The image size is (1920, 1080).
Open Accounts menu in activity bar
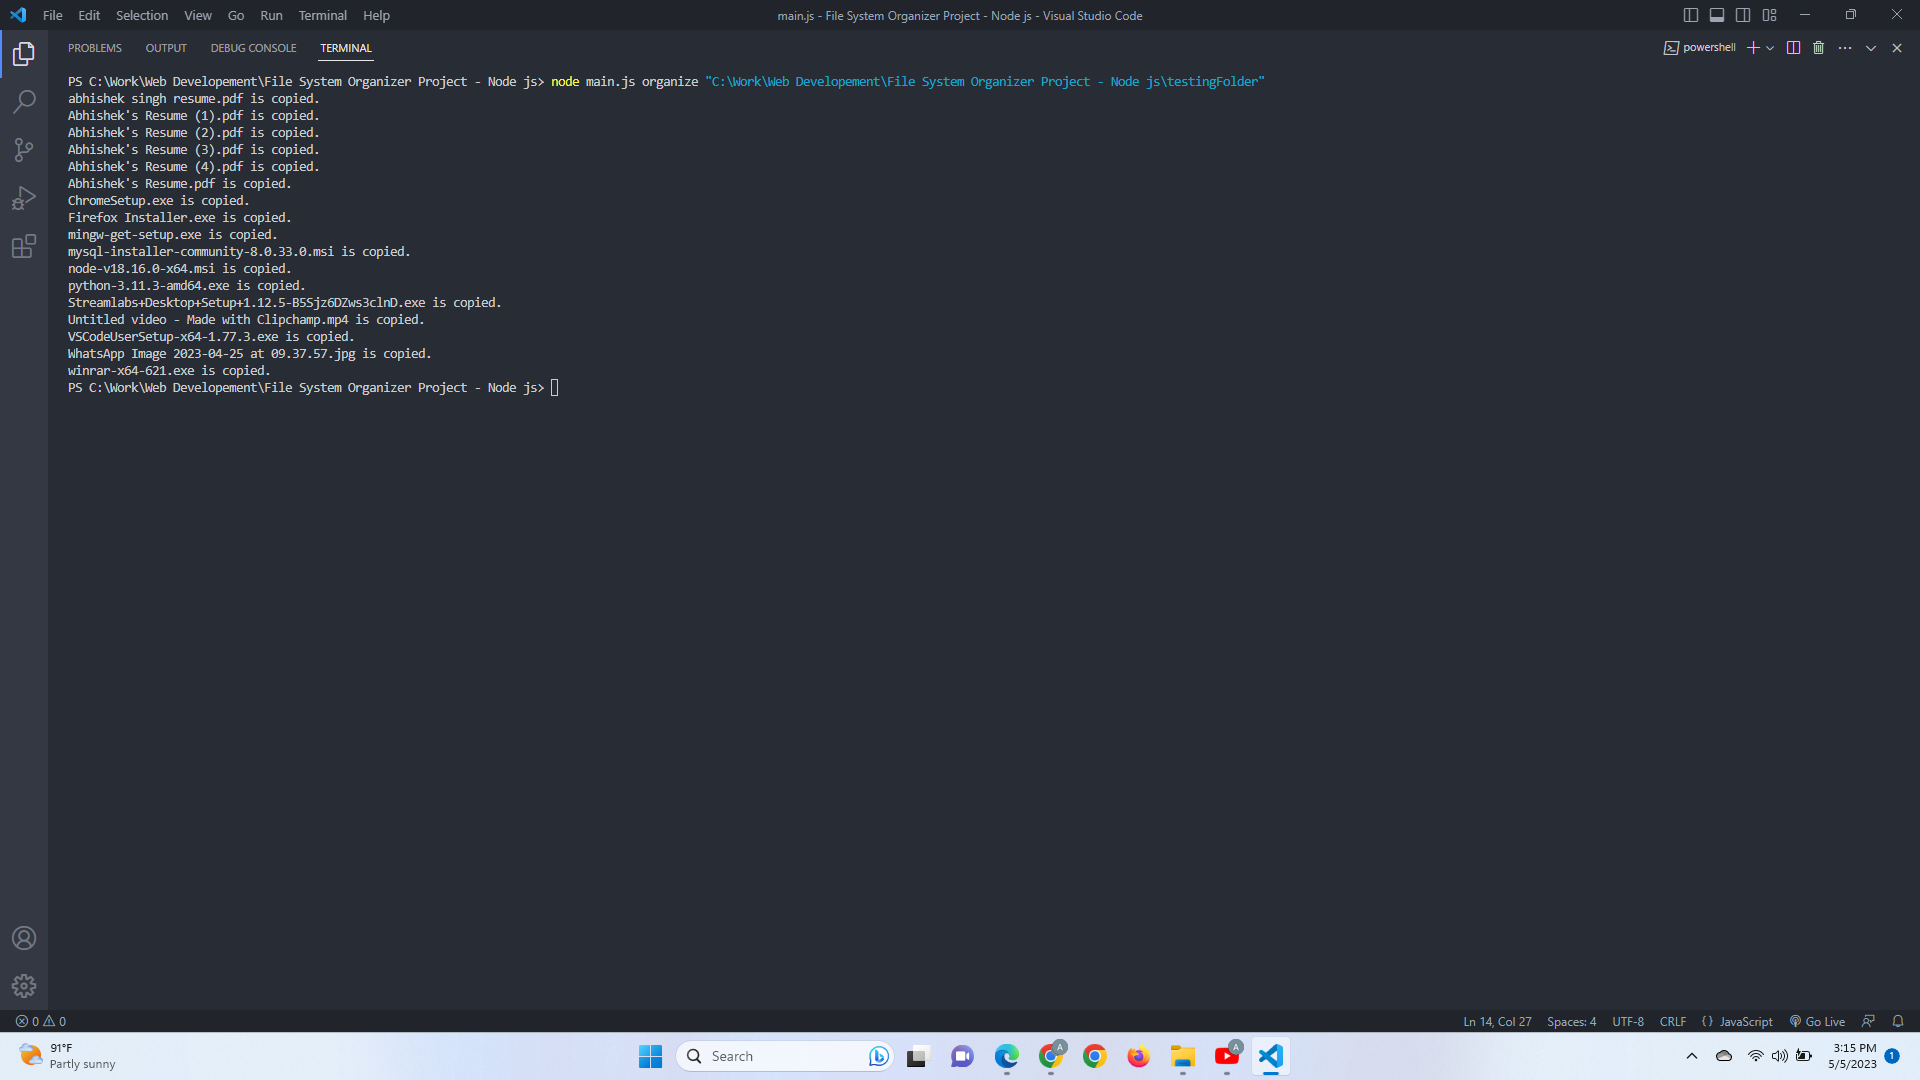click(24, 938)
